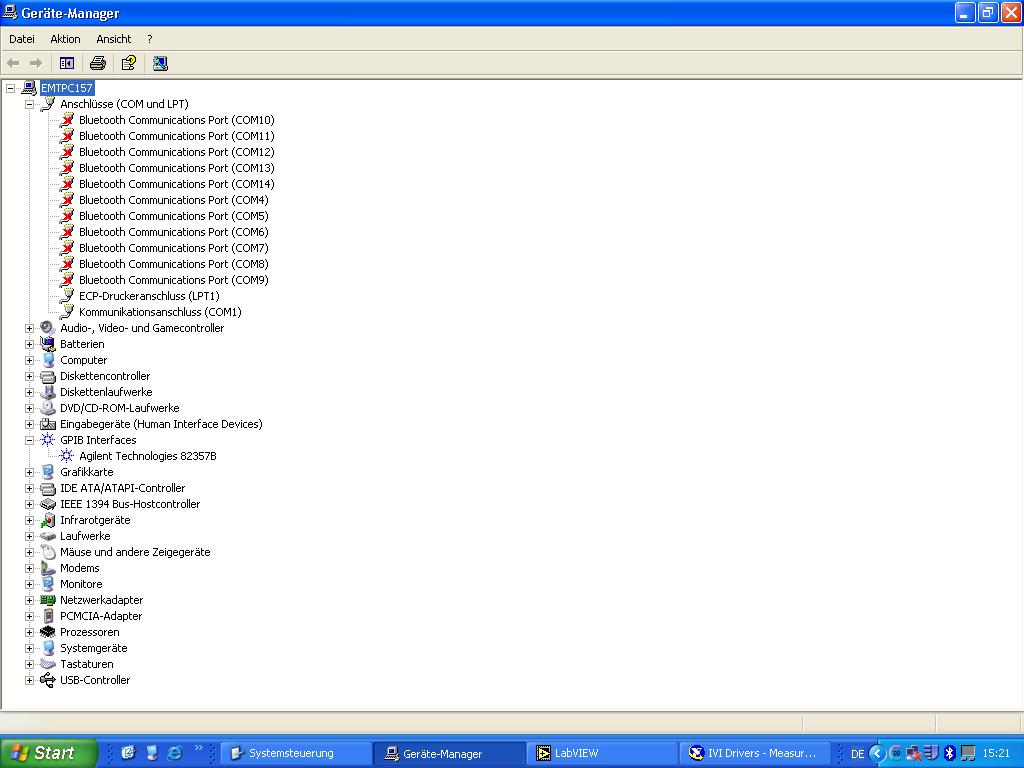
Task: Click the Audio-, Video- und Gamecontroller icon
Action: [x=48, y=328]
